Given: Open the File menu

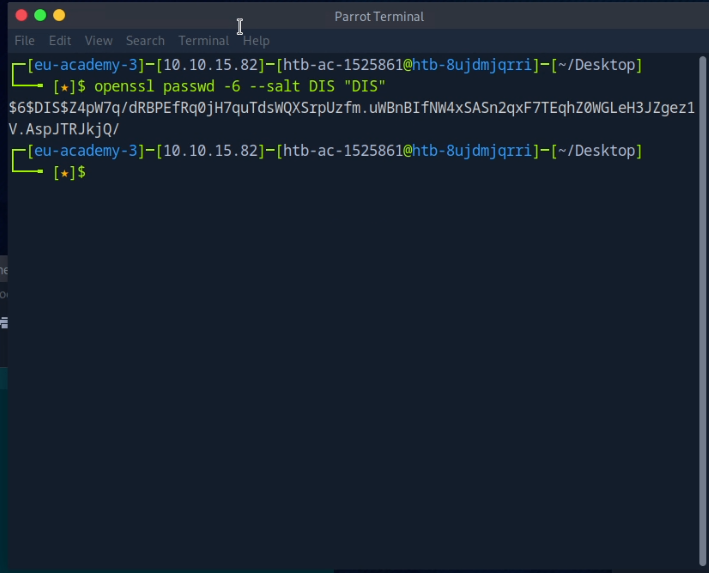Looking at the screenshot, I should 24,41.
